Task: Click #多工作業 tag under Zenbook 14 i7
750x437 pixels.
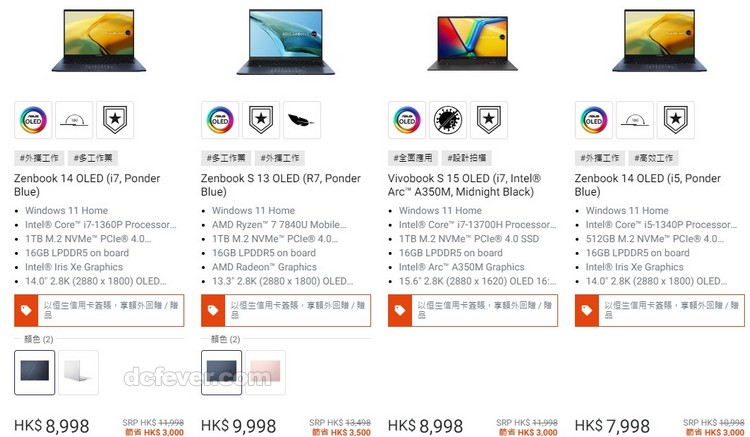Action: (x=93, y=158)
